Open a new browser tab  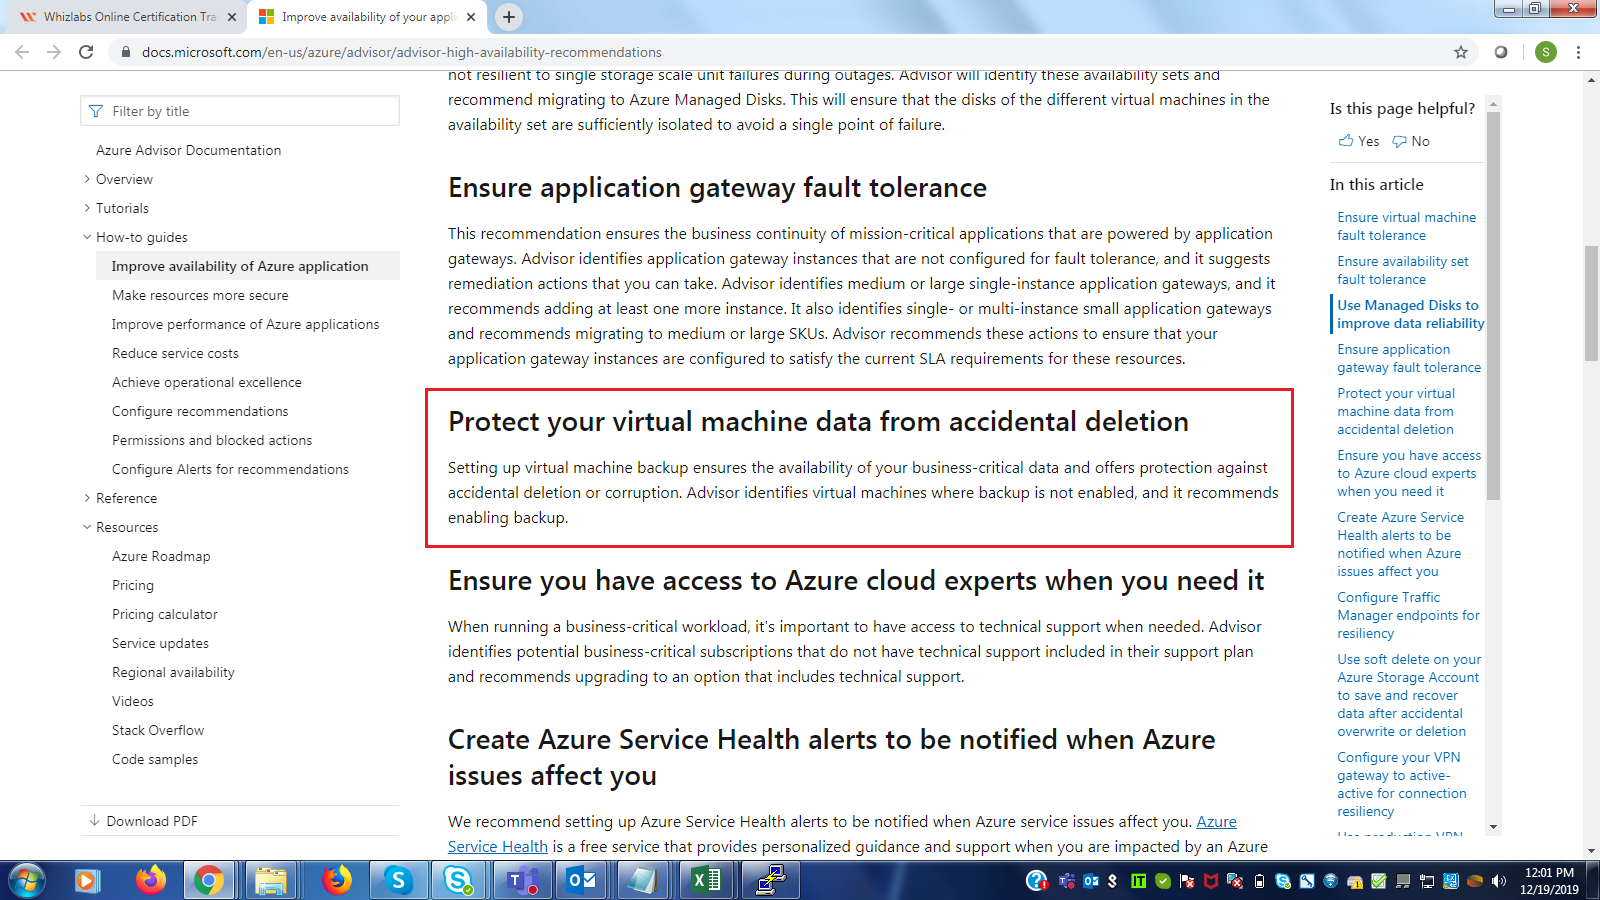click(x=509, y=17)
